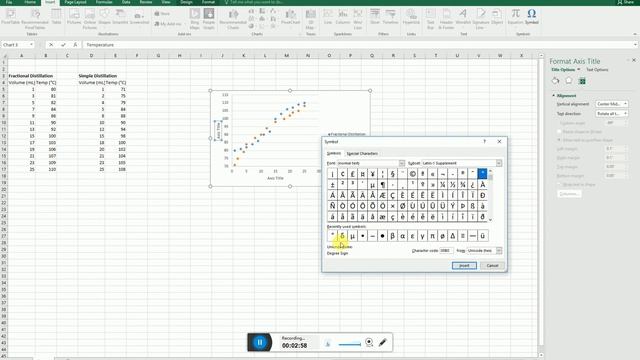Open Title Options dropdown arrow
This screenshot has width=640, height=360.
[578, 69]
